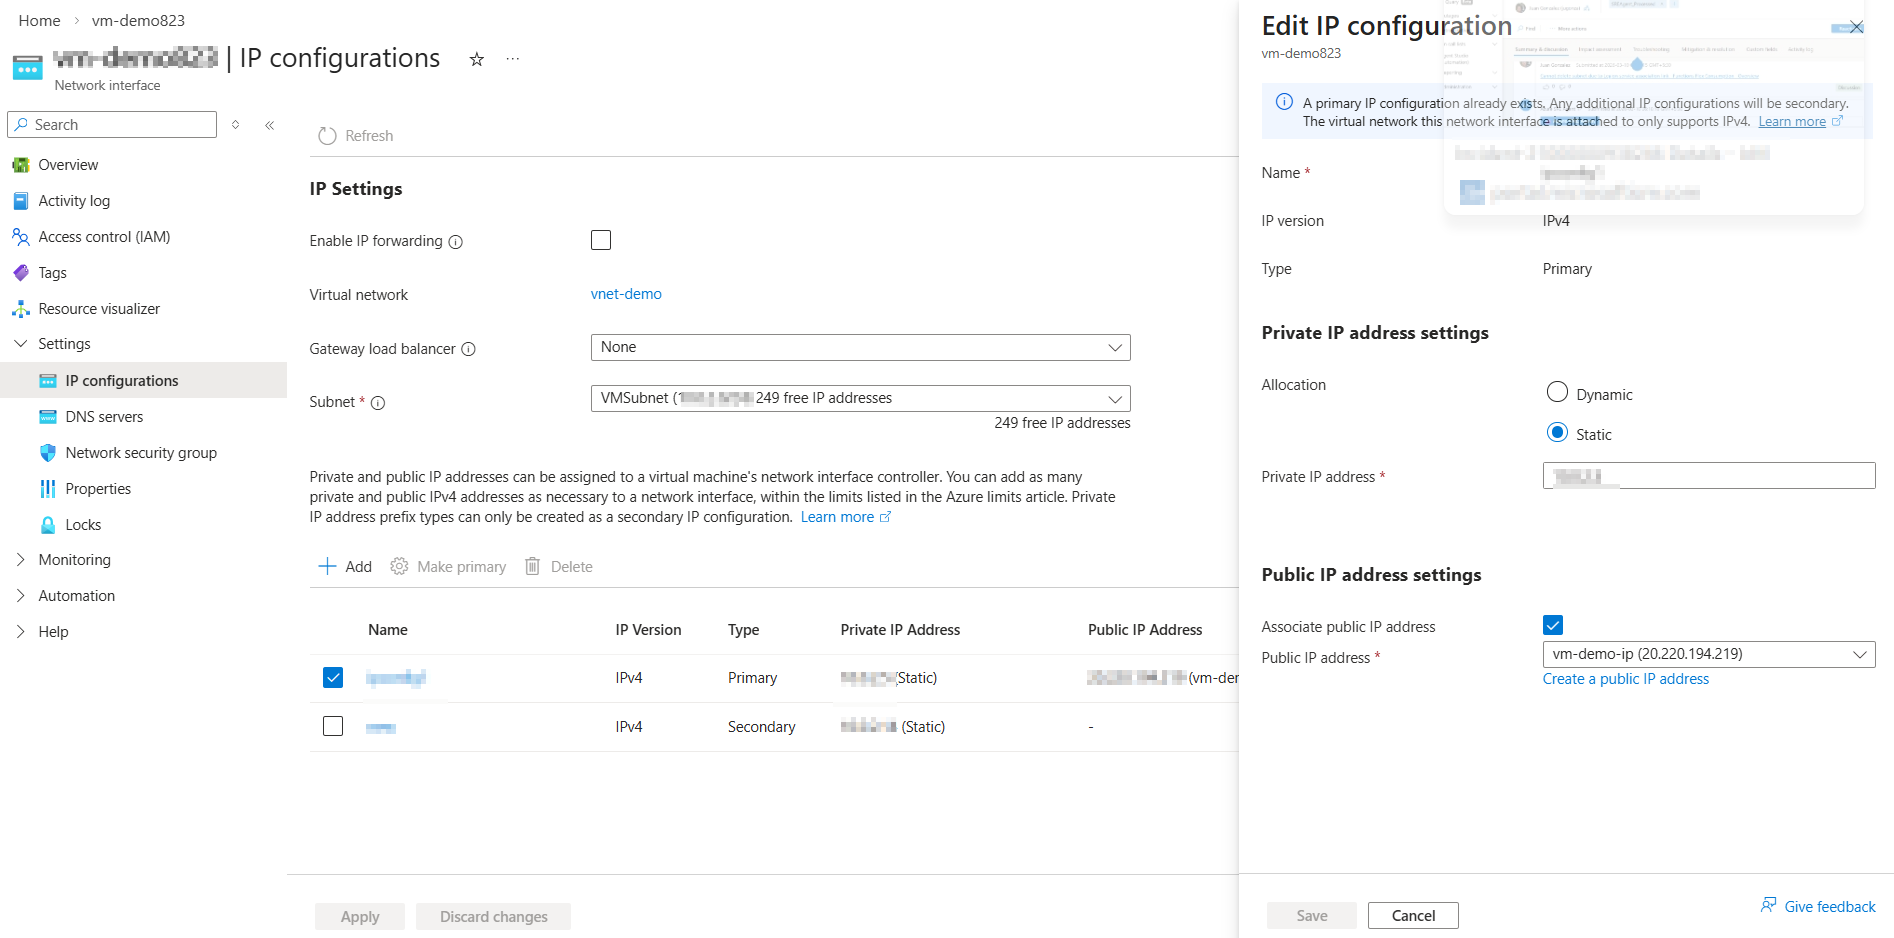Image resolution: width=1894 pixels, height=938 pixels.
Task: Open the primary IP configuration name link
Action: 396,678
